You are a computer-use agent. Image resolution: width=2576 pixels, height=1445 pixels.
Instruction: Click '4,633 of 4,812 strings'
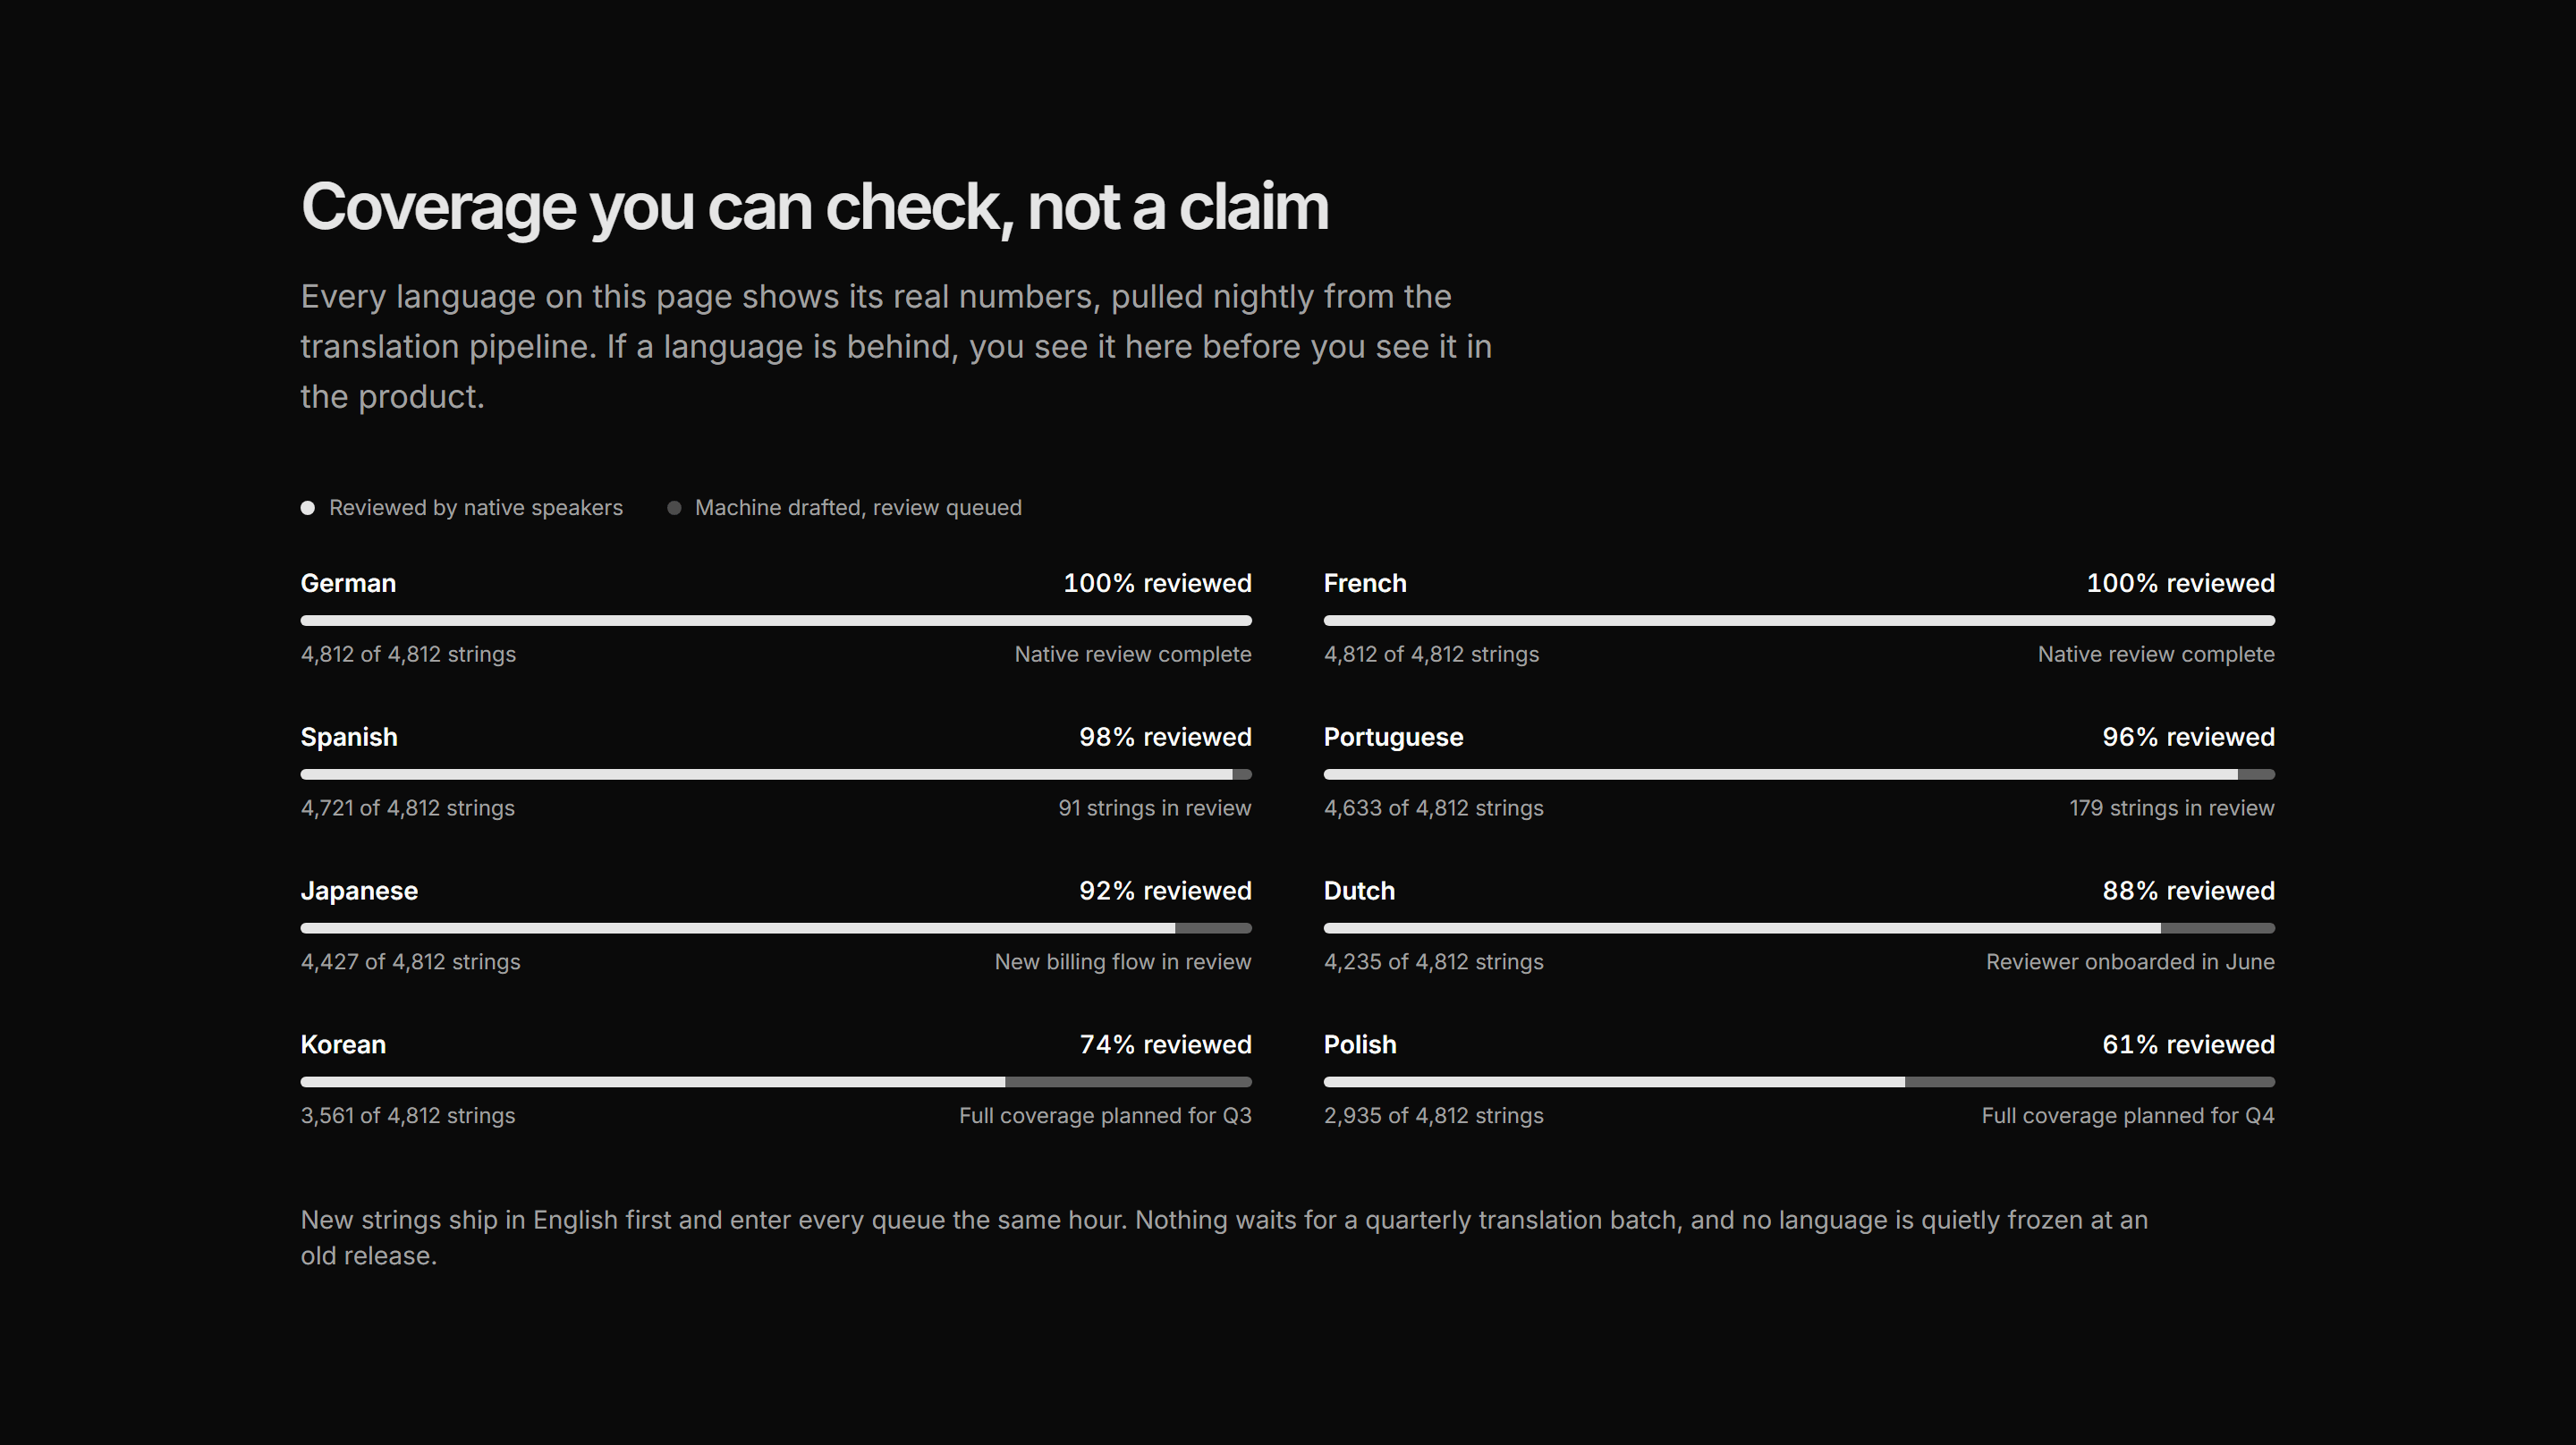pyautogui.click(x=1434, y=808)
